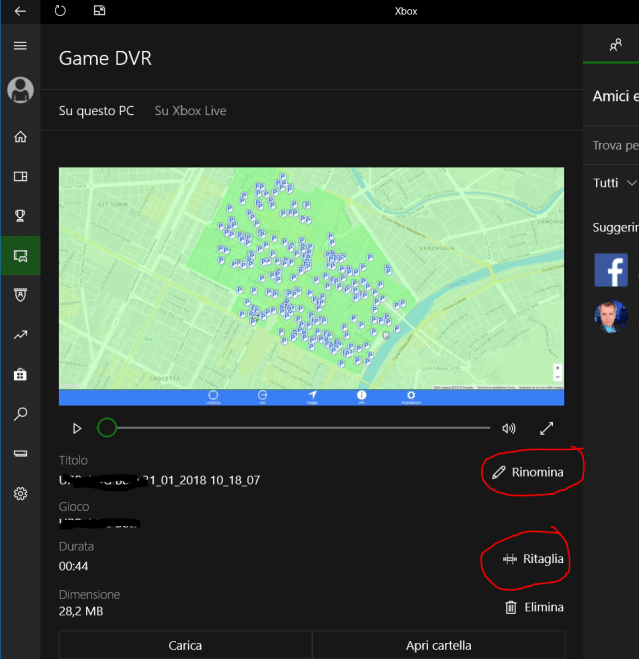
Task: Click the playback seek slider handle
Action: click(x=107, y=428)
